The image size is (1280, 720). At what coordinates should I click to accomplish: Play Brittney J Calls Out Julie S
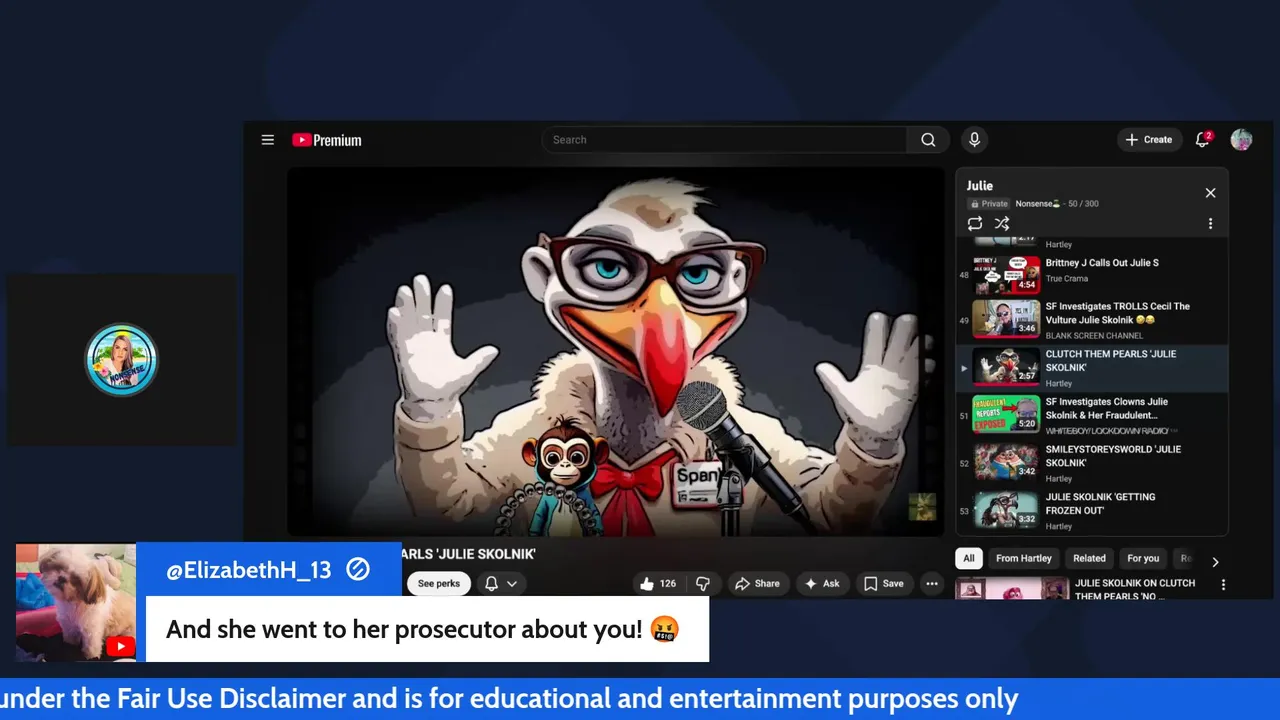(x=1092, y=273)
